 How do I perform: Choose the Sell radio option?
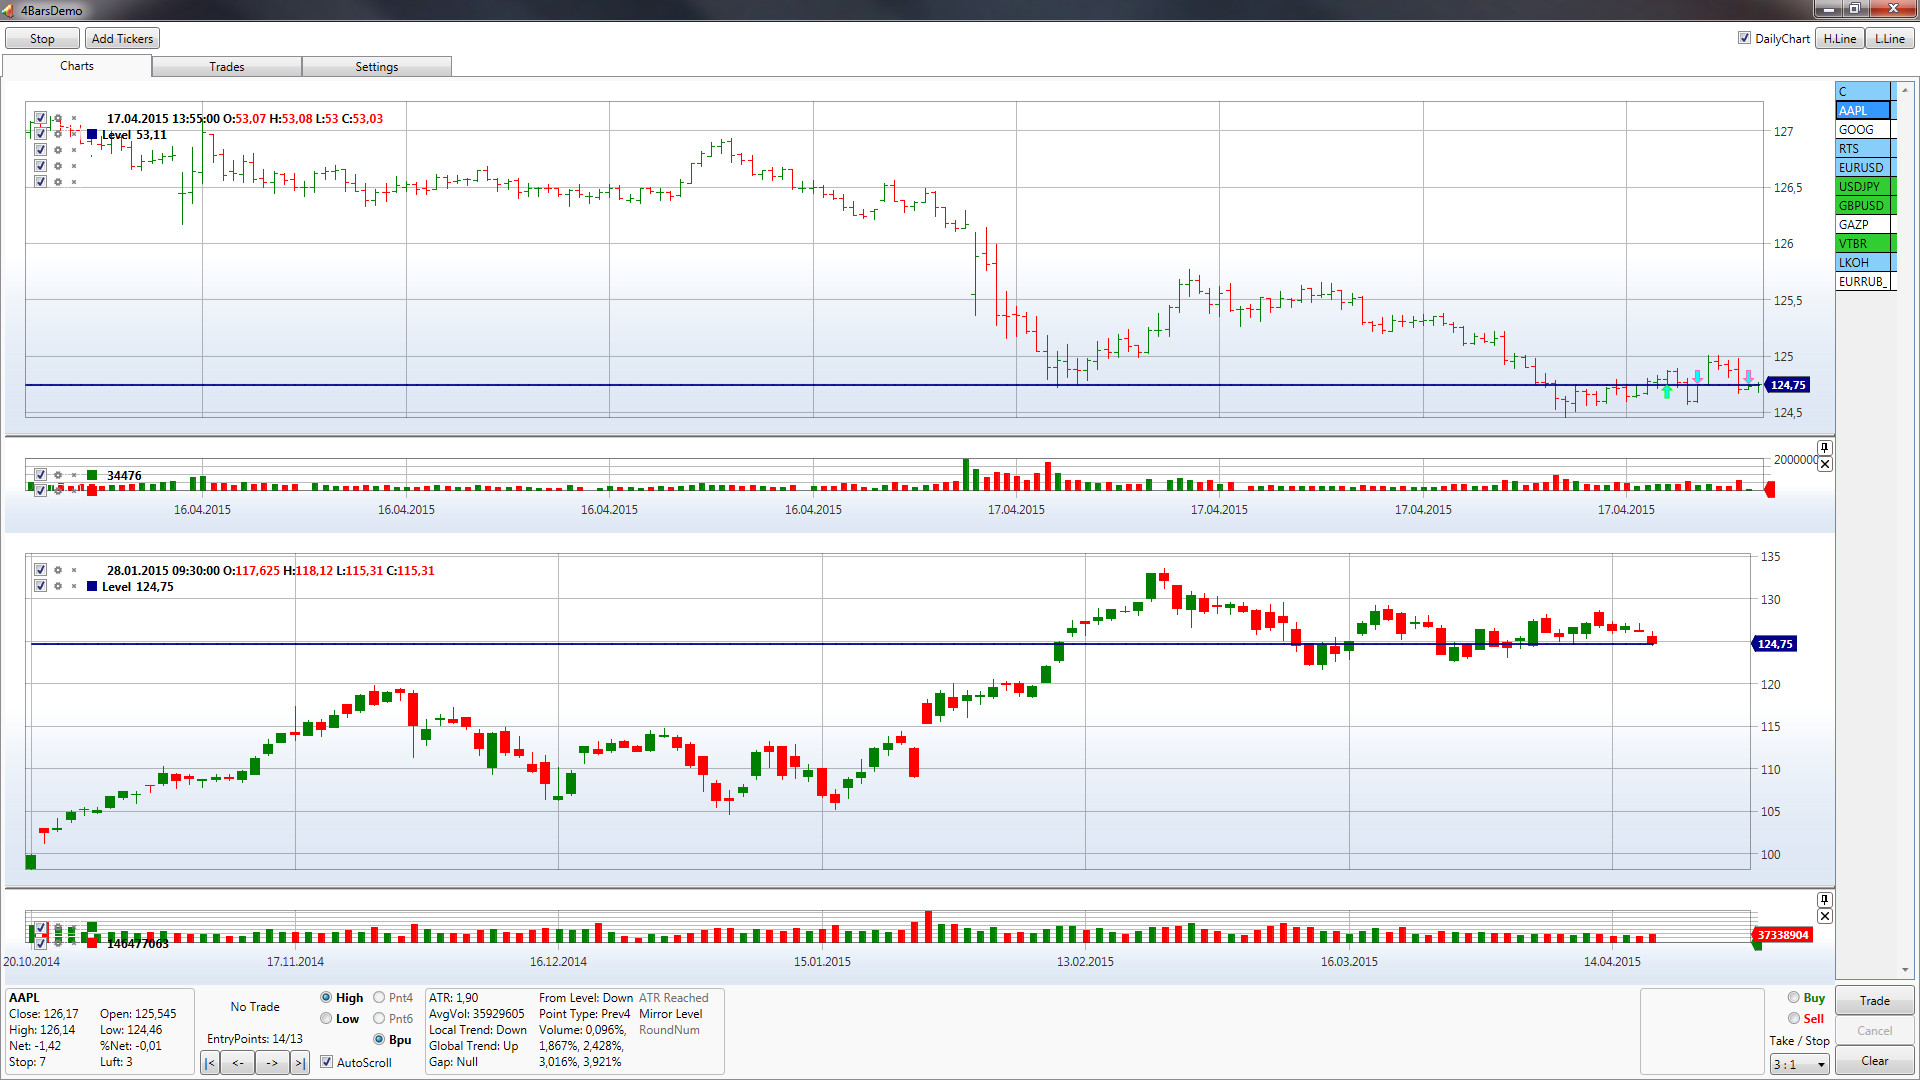1794,1018
